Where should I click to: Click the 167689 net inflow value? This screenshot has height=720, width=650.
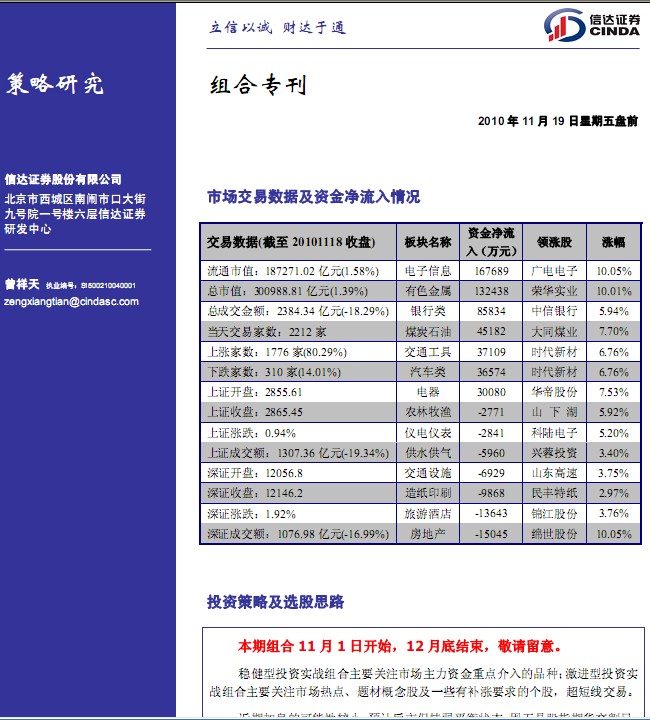point(492,271)
